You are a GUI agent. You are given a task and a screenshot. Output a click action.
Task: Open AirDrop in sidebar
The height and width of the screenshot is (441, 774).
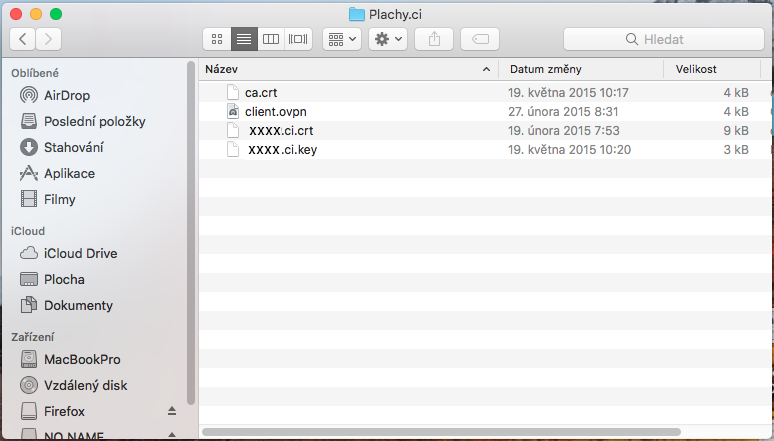(x=67, y=95)
